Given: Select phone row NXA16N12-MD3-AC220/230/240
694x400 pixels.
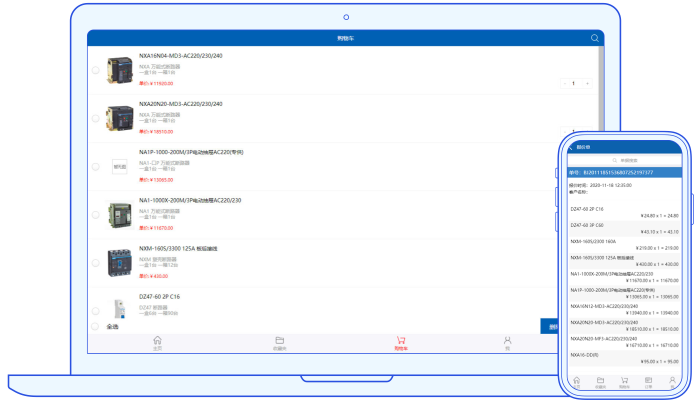Looking at the screenshot, I should pos(624,310).
